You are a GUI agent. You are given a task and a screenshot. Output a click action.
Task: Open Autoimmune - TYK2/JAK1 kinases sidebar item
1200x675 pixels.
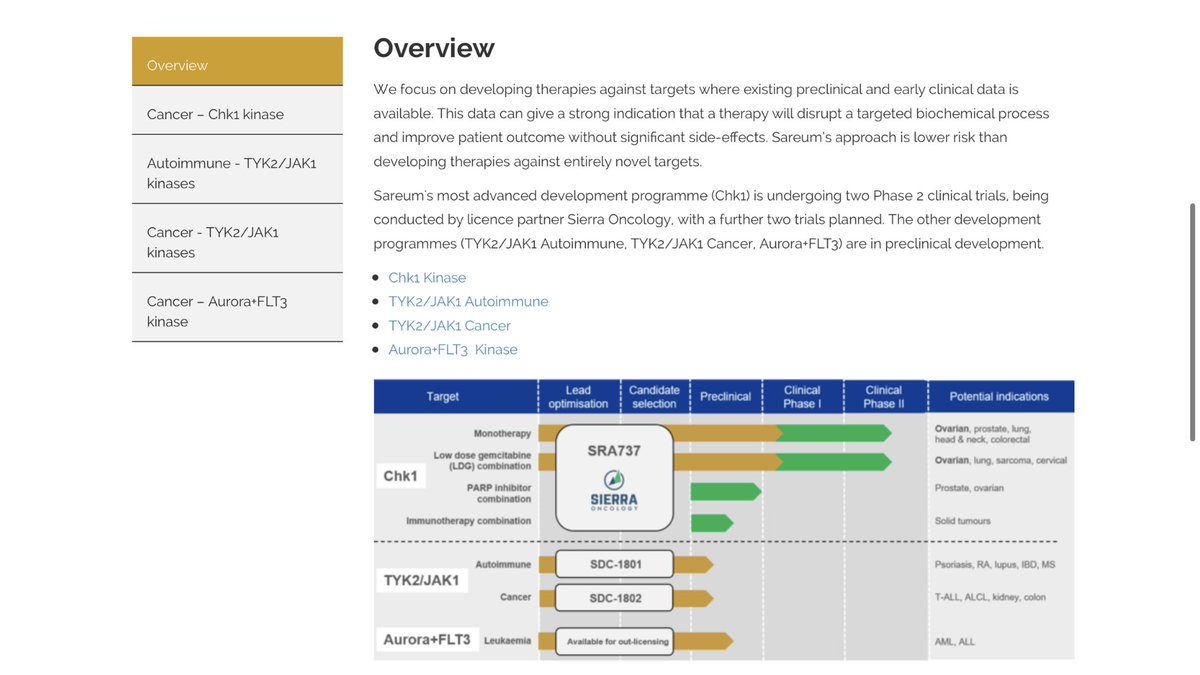237,170
